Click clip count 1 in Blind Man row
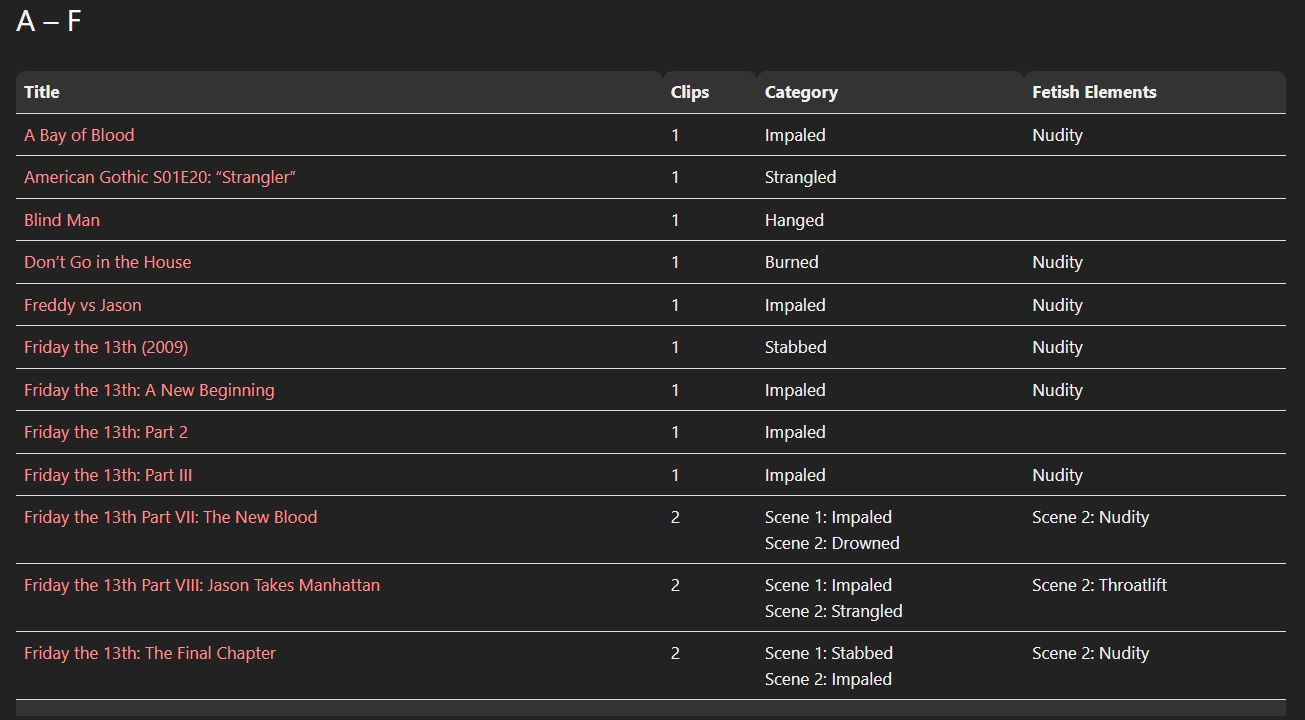 tap(675, 220)
